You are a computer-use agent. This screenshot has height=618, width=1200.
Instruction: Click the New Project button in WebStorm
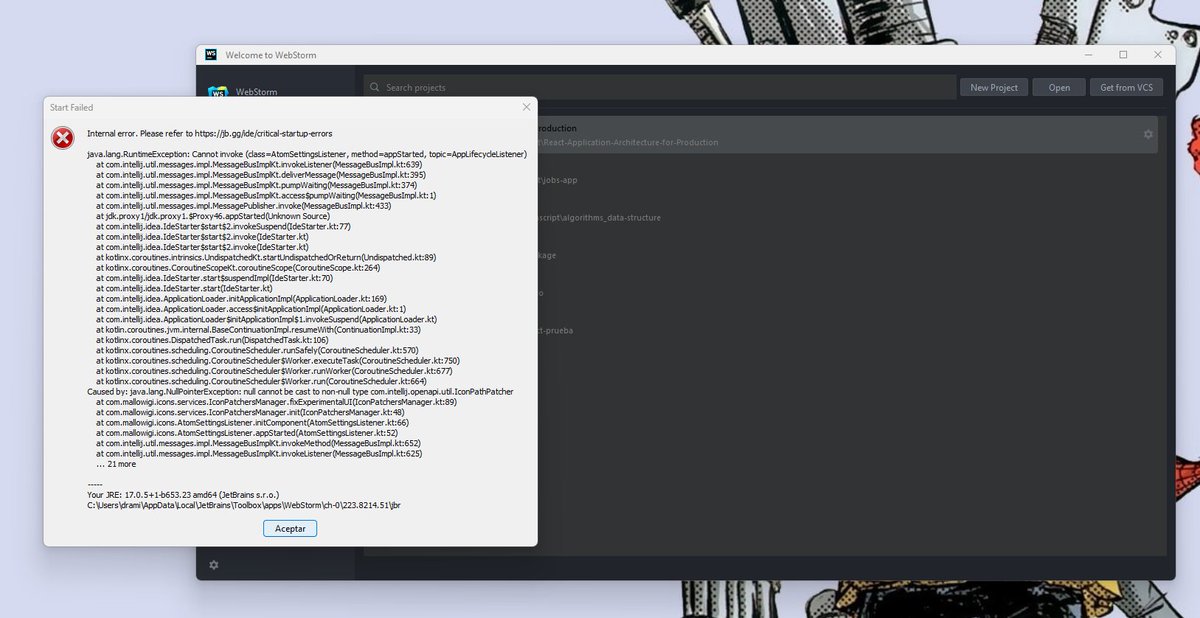pos(994,88)
